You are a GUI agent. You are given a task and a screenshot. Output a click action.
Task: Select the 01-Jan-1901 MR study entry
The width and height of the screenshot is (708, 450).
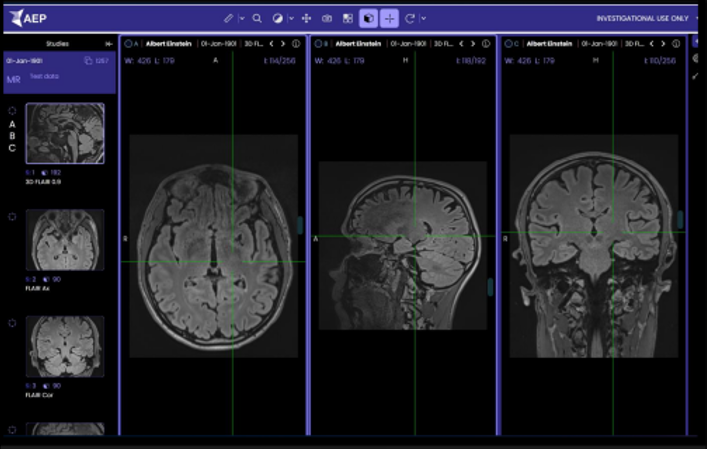[58, 73]
